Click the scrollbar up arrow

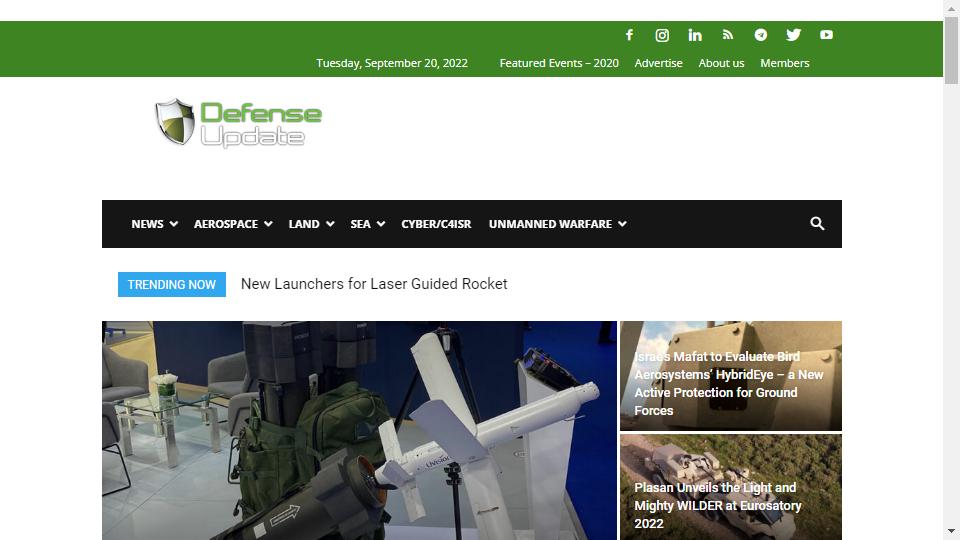pyautogui.click(x=951, y=7)
